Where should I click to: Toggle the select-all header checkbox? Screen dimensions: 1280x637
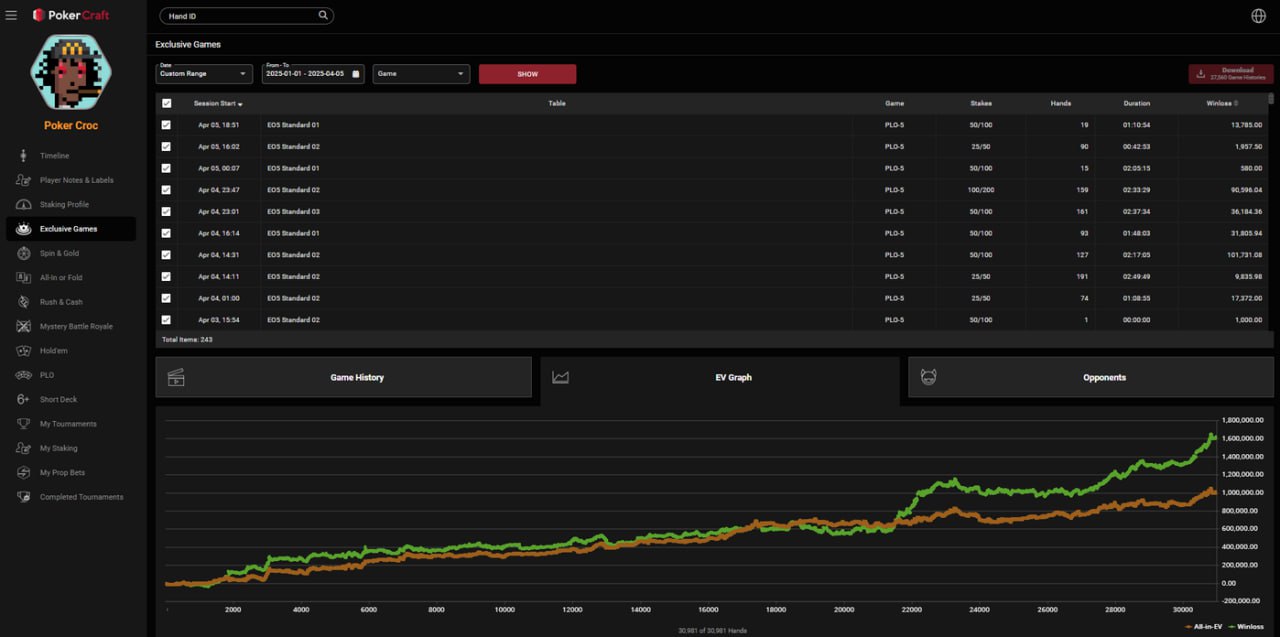tap(167, 103)
